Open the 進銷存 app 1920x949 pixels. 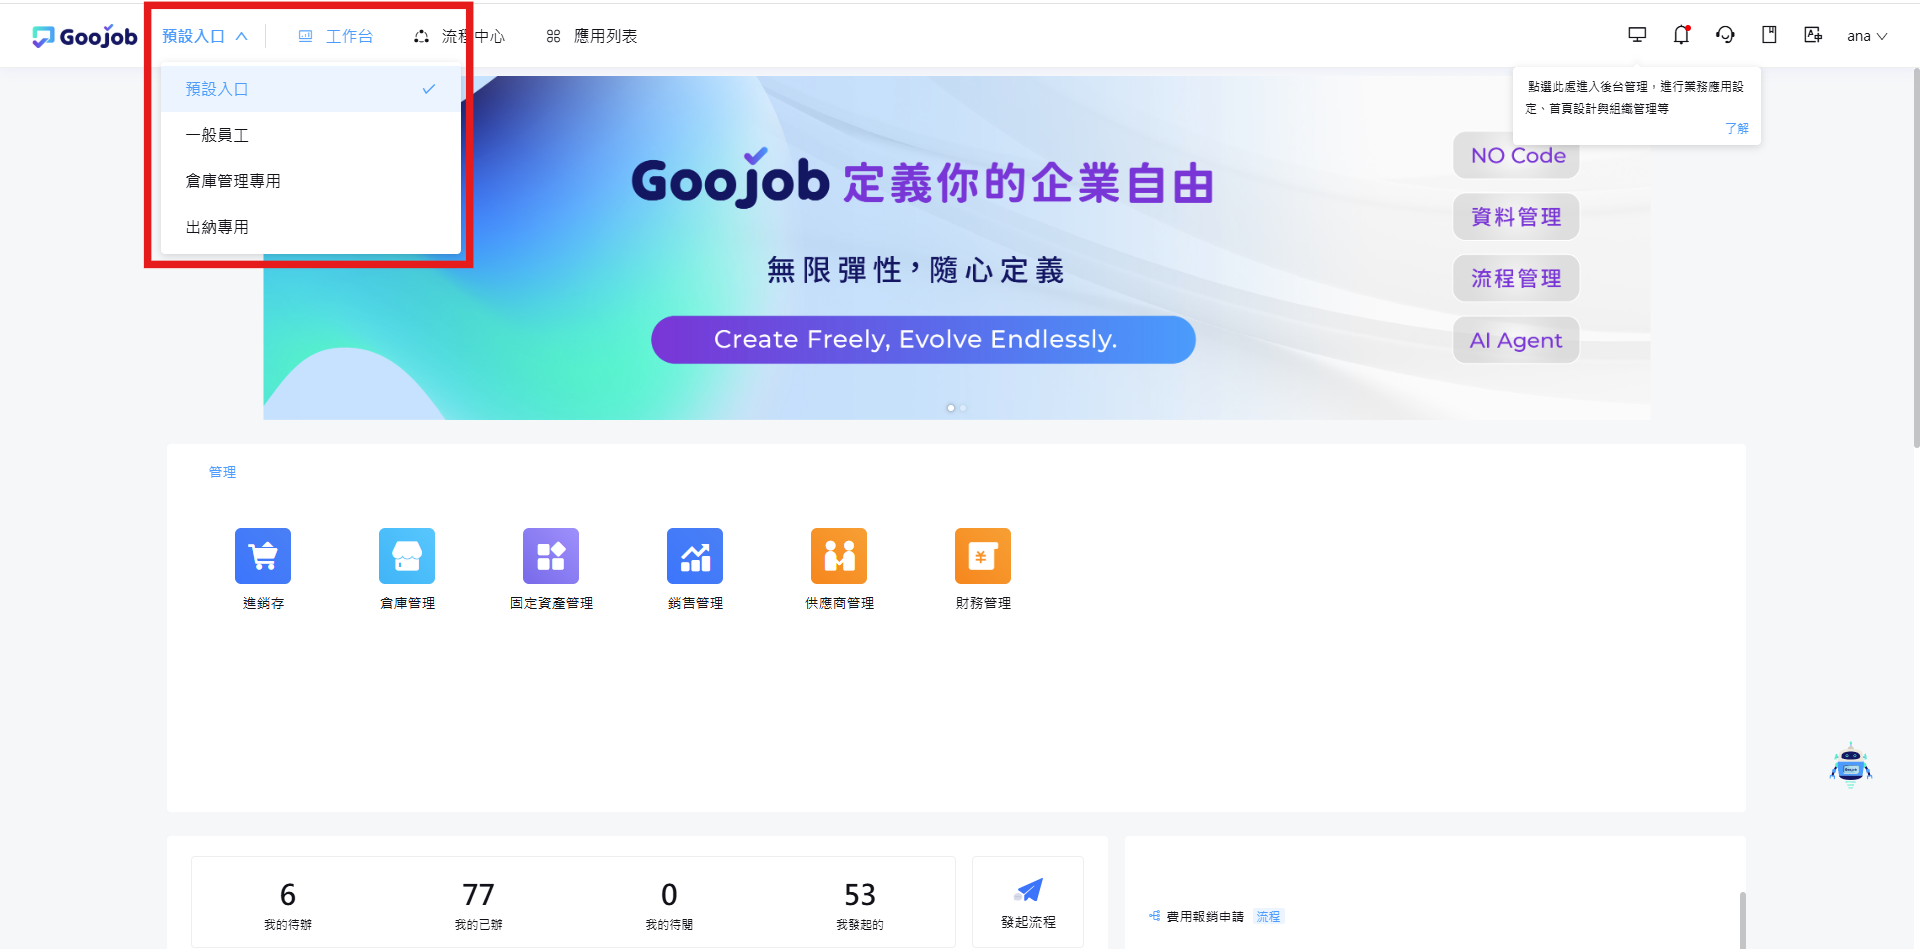pos(263,569)
